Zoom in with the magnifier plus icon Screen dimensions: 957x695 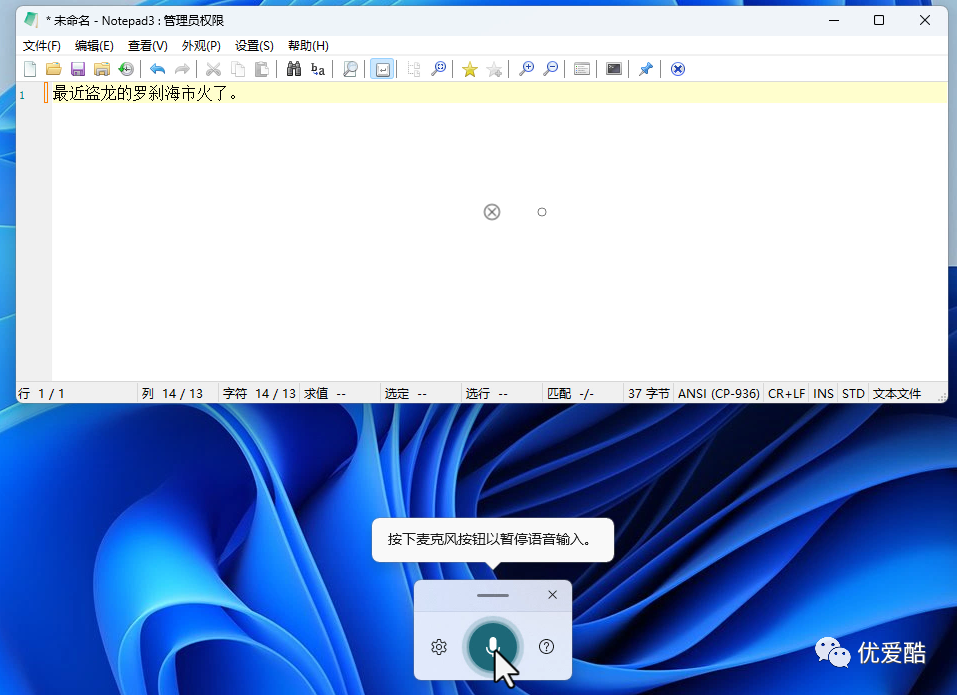pos(526,69)
